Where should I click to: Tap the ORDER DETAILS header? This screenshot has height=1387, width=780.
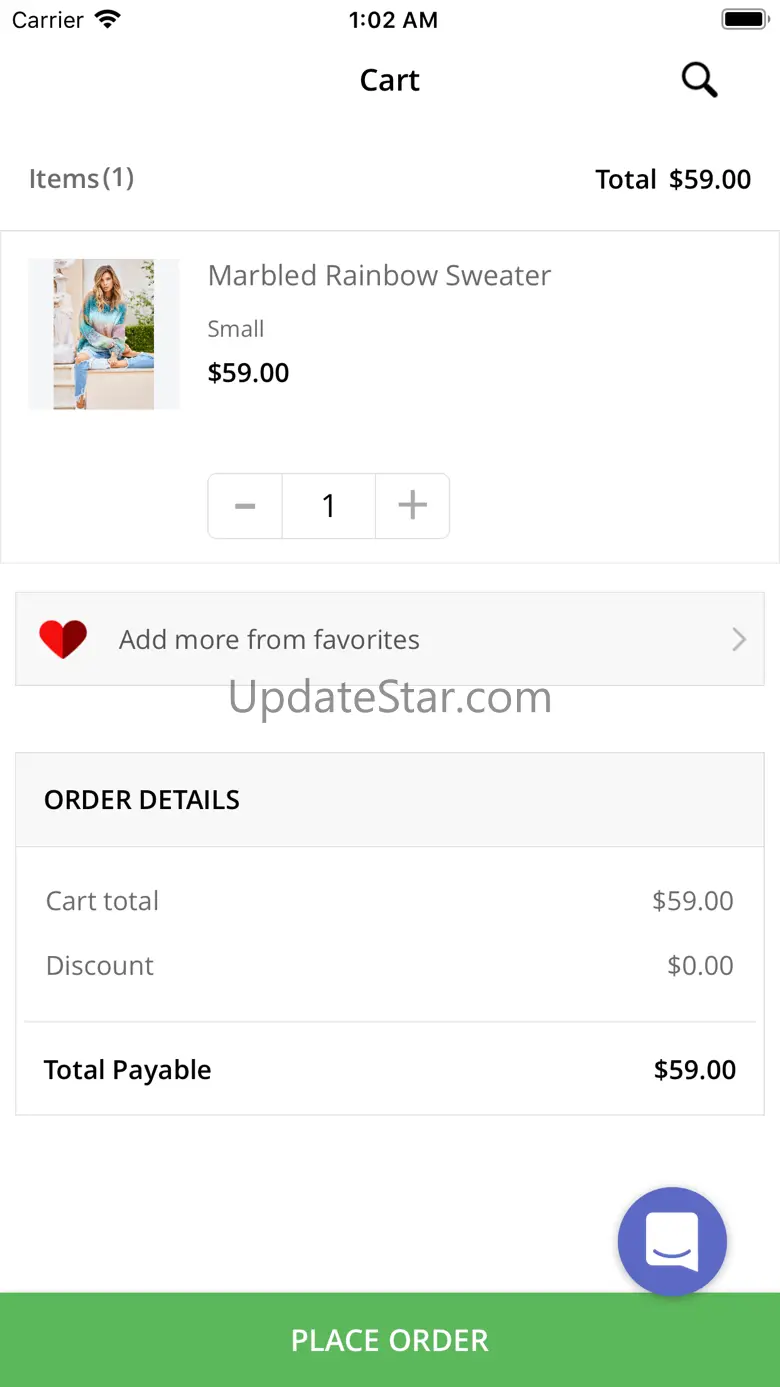pos(142,800)
